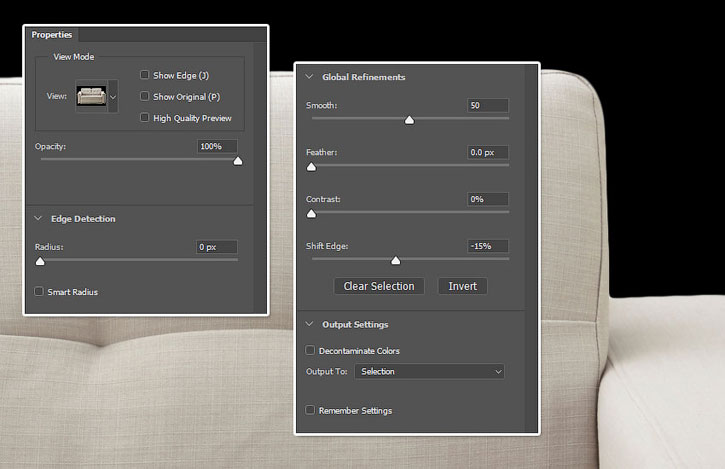Collapse the Output Settings section
This screenshot has height=469, width=725.
pos(309,324)
